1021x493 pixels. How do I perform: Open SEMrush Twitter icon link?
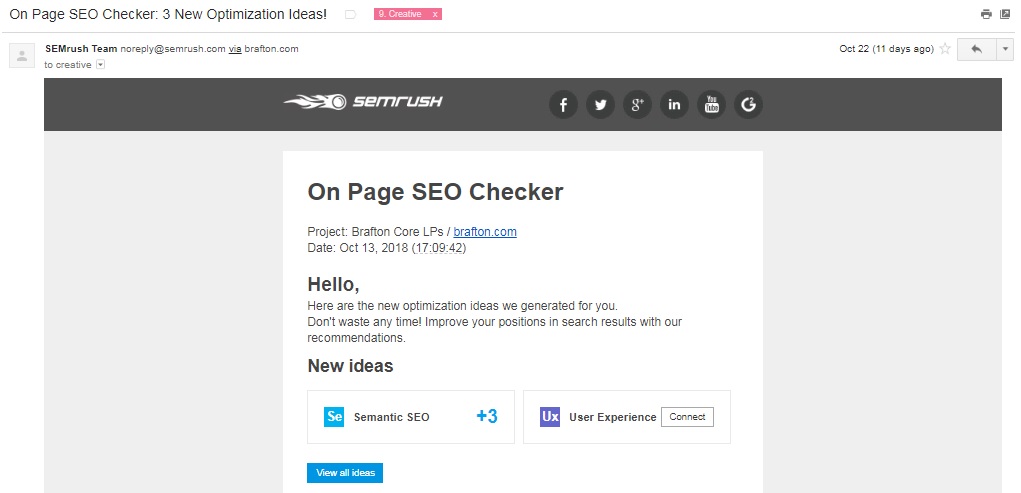pyautogui.click(x=600, y=104)
